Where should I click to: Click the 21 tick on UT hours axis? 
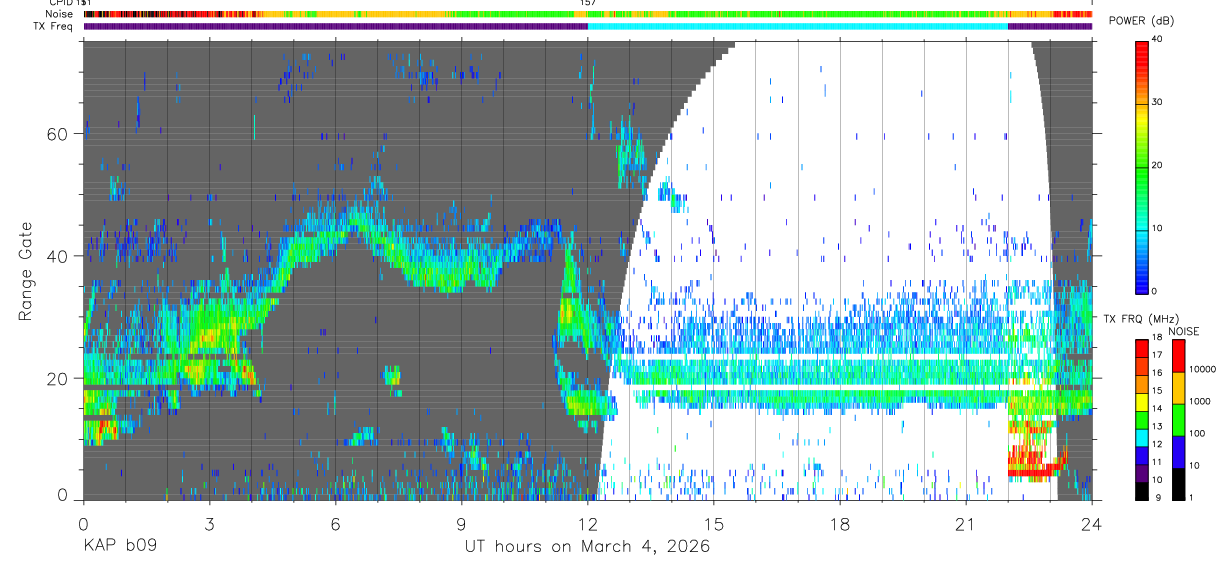click(x=966, y=523)
